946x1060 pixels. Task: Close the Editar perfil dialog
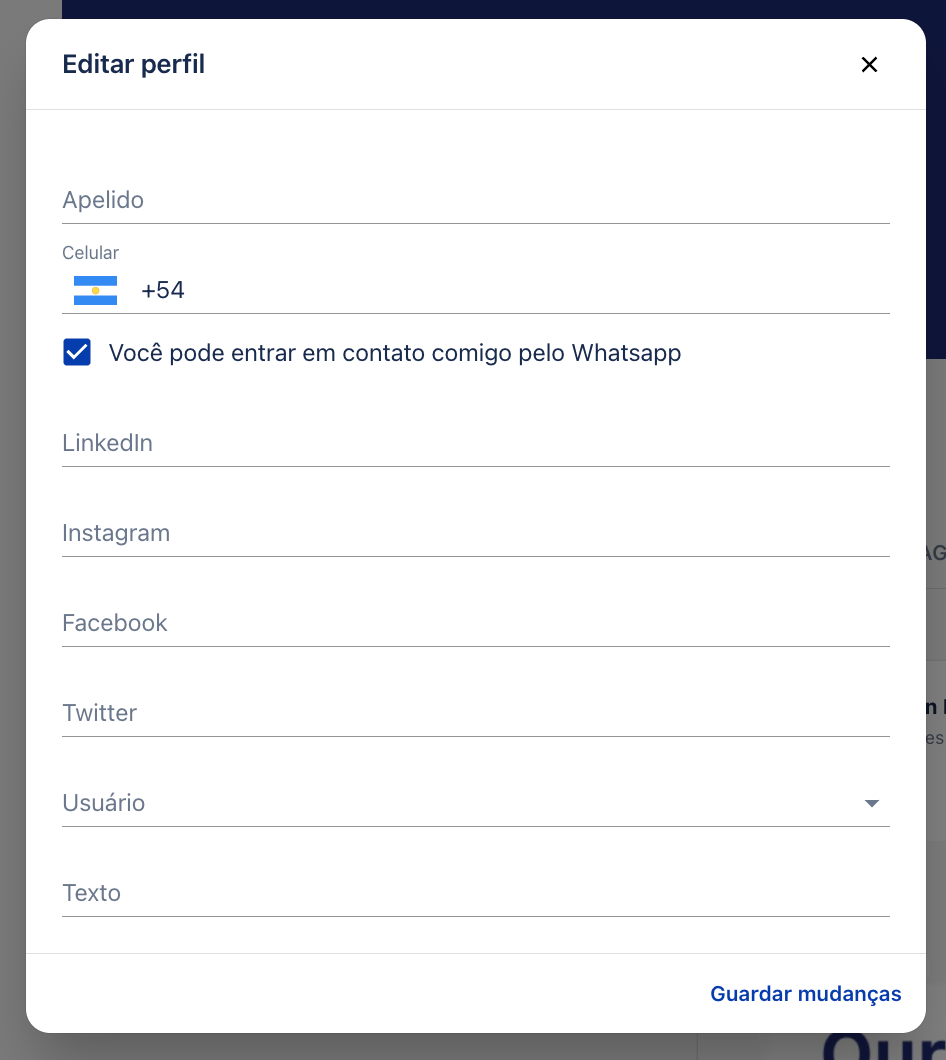tap(869, 64)
